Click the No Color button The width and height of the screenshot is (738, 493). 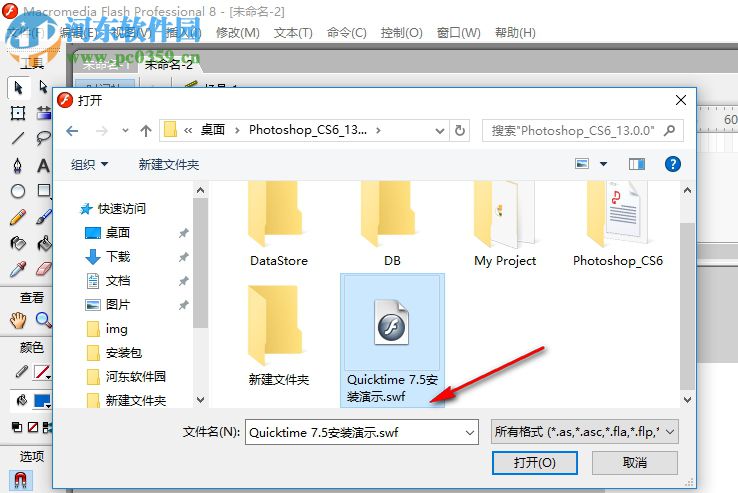click(x=32, y=427)
